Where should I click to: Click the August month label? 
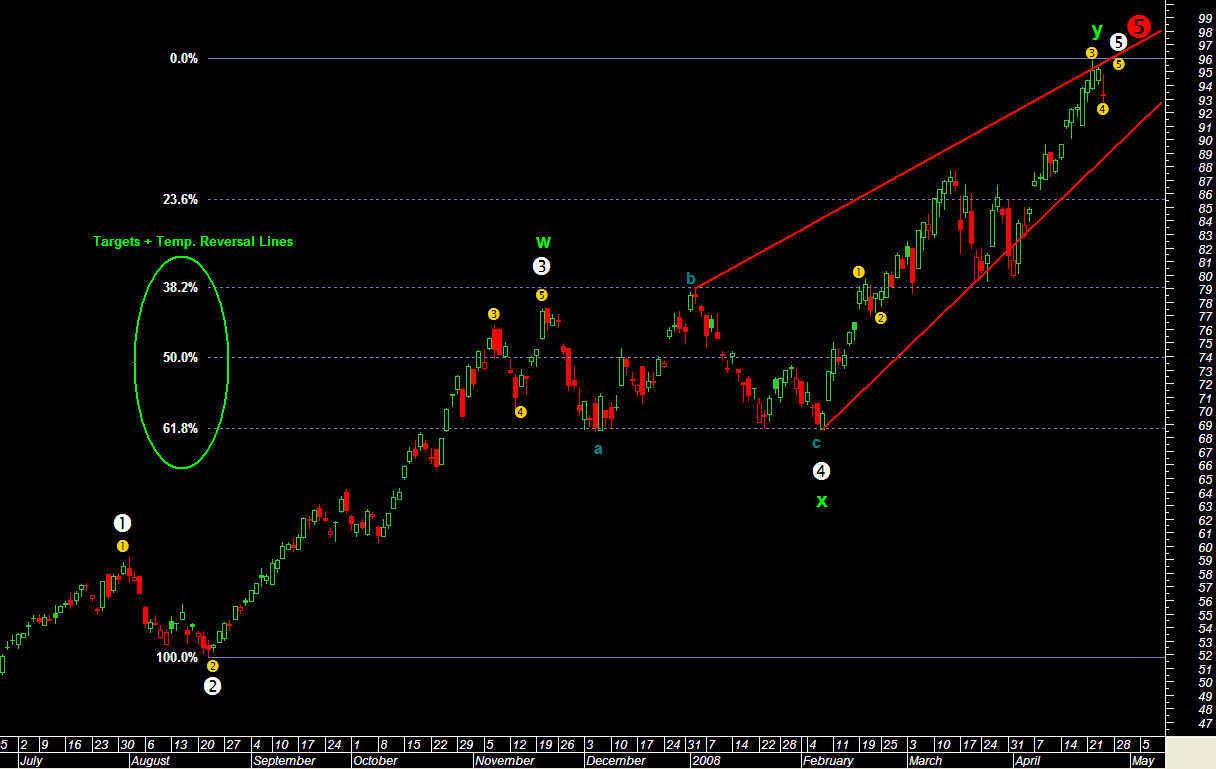tap(152, 761)
